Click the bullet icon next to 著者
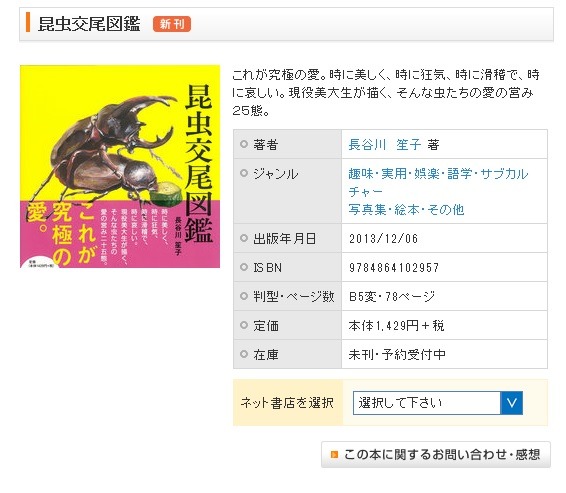The height and width of the screenshot is (493, 566). pos(244,144)
